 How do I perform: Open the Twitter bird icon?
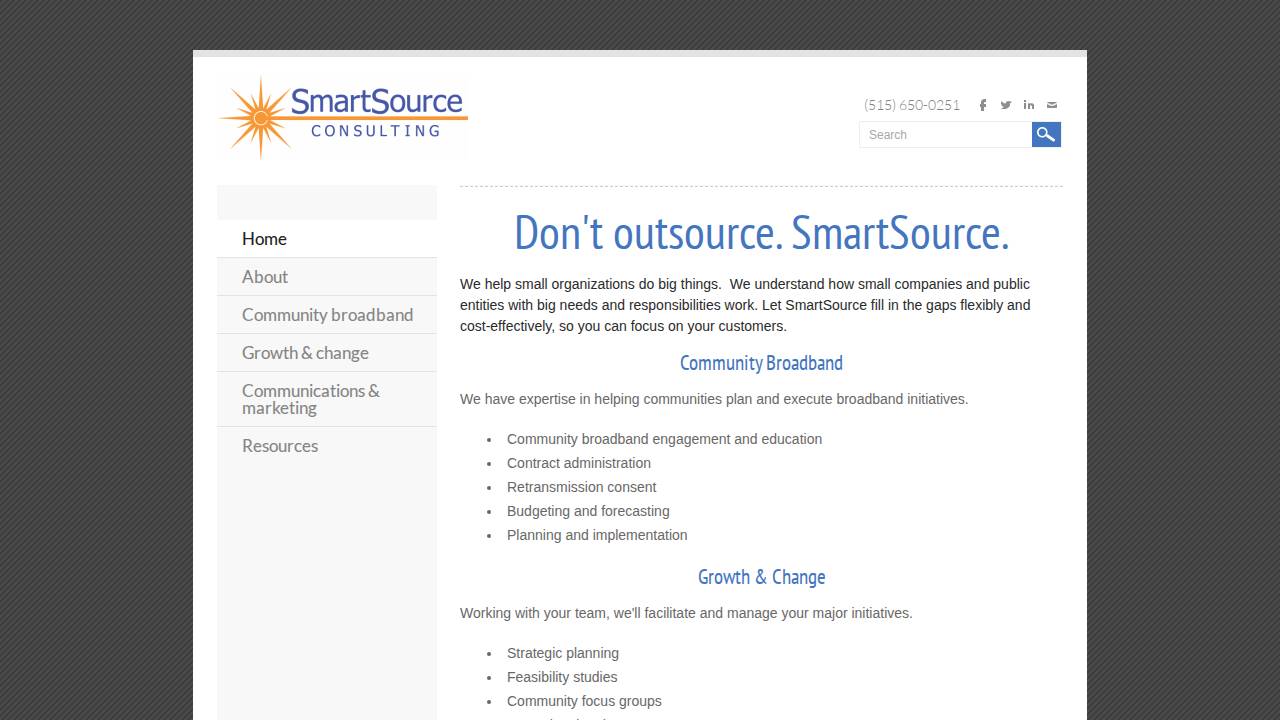tap(1006, 105)
